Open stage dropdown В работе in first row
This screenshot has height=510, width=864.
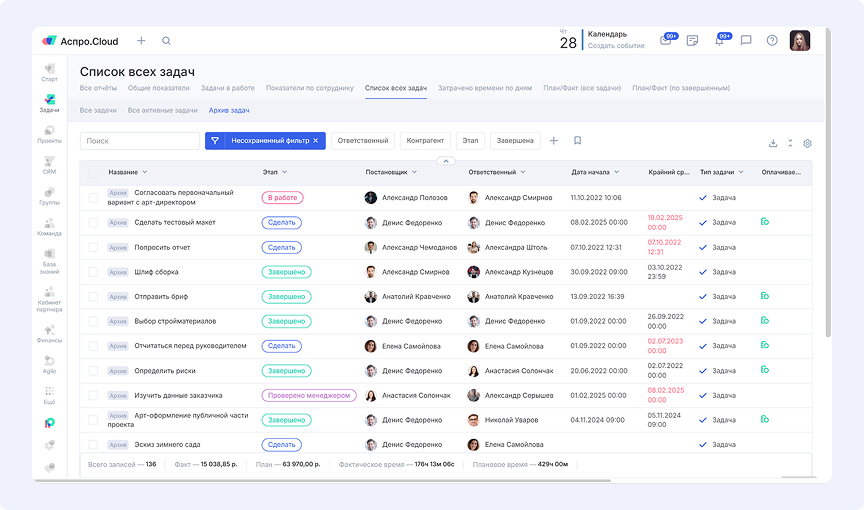282,198
